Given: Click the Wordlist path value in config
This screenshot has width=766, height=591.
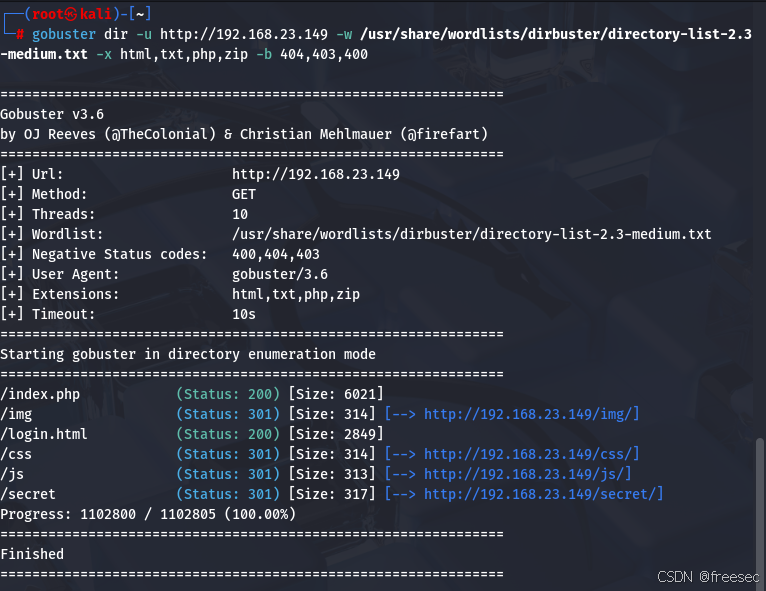Looking at the screenshot, I should (471, 234).
